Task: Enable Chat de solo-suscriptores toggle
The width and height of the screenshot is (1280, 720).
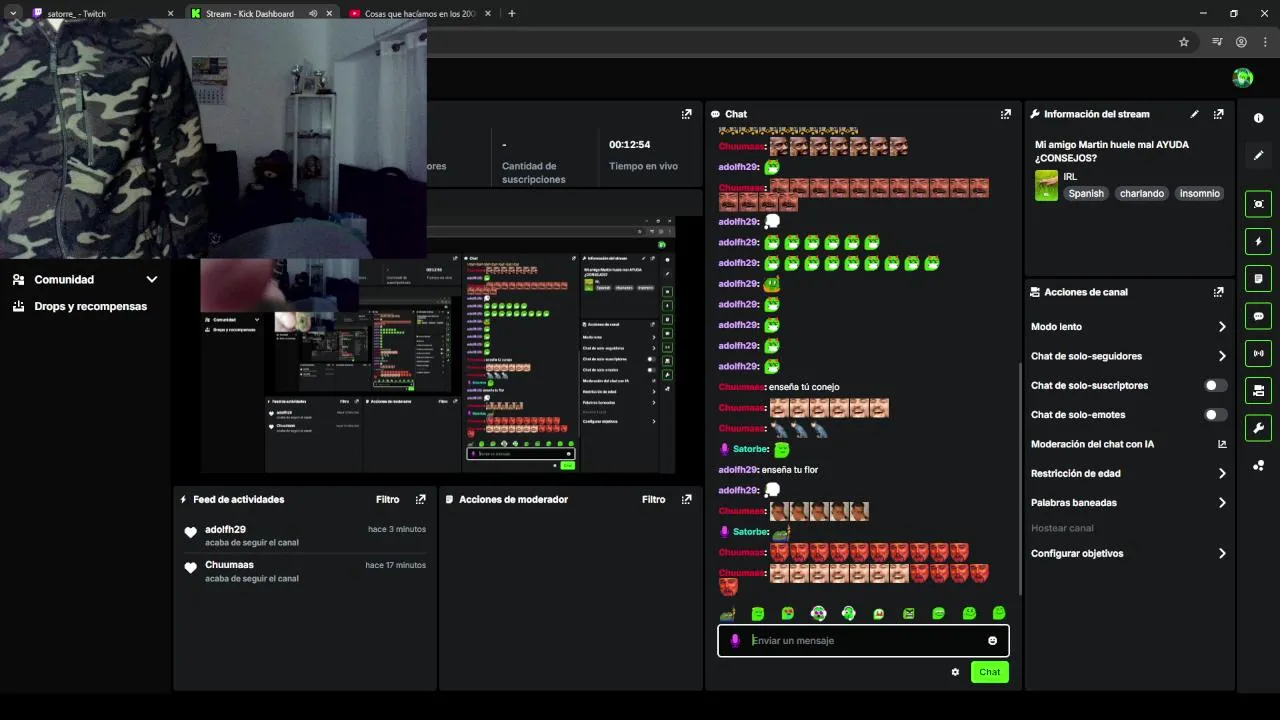Action: click(x=1215, y=385)
